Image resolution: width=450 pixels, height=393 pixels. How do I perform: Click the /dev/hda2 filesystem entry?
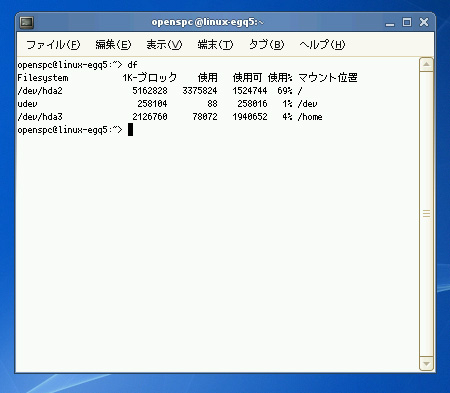coord(40,91)
